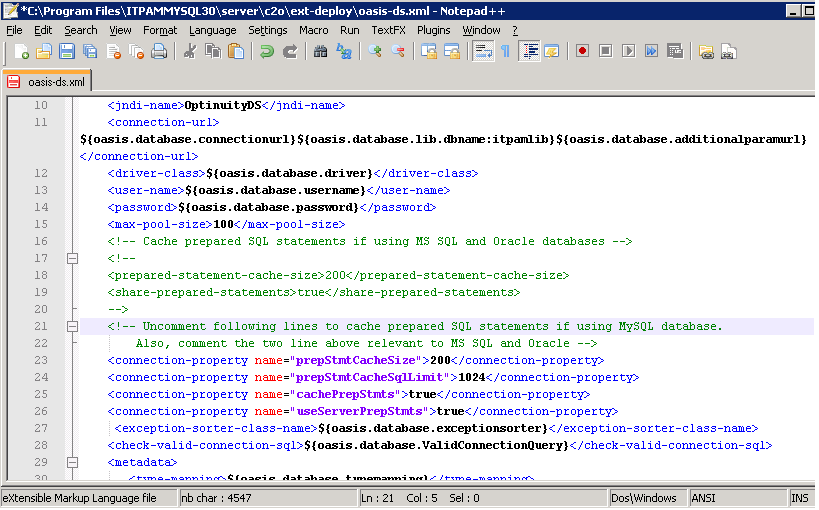Toggle the Word Wrap toolbar button
This screenshot has width=819, height=510.
483,51
